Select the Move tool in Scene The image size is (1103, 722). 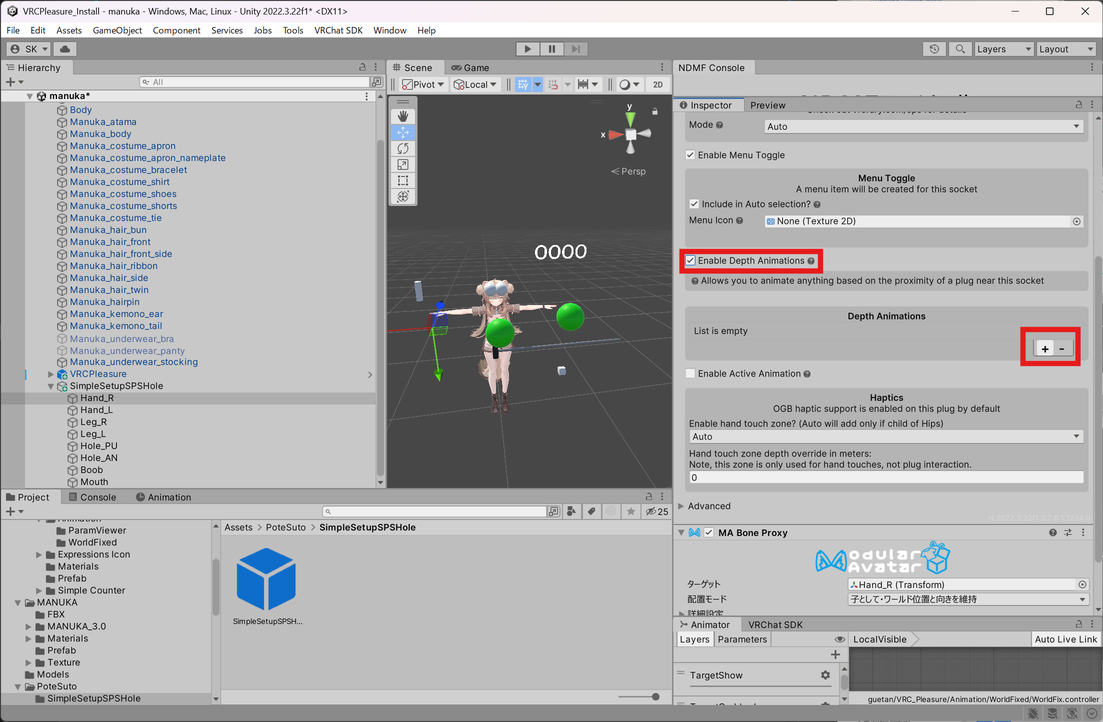coord(403,132)
